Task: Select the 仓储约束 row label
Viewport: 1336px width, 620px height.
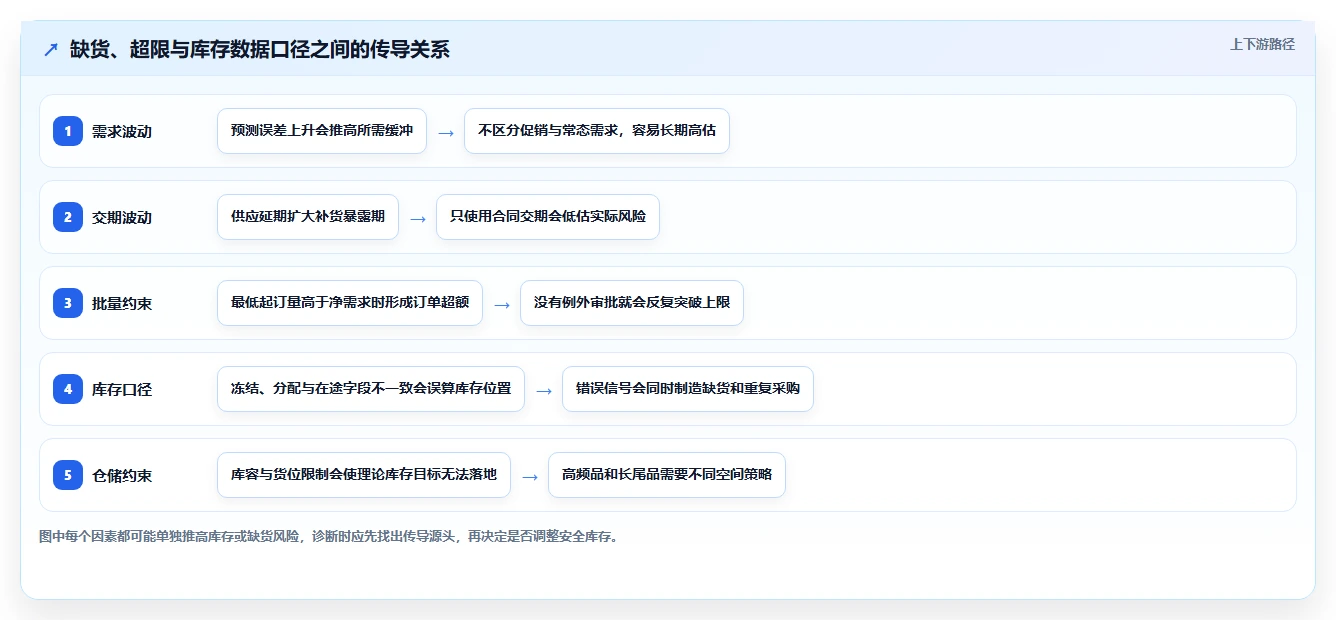Action: [122, 475]
